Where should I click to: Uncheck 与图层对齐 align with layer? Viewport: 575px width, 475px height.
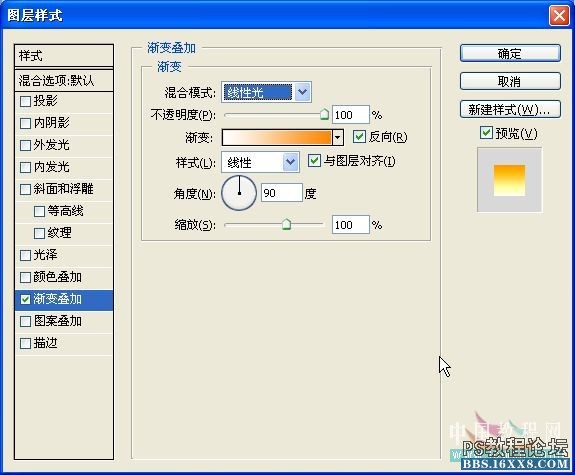(x=314, y=161)
